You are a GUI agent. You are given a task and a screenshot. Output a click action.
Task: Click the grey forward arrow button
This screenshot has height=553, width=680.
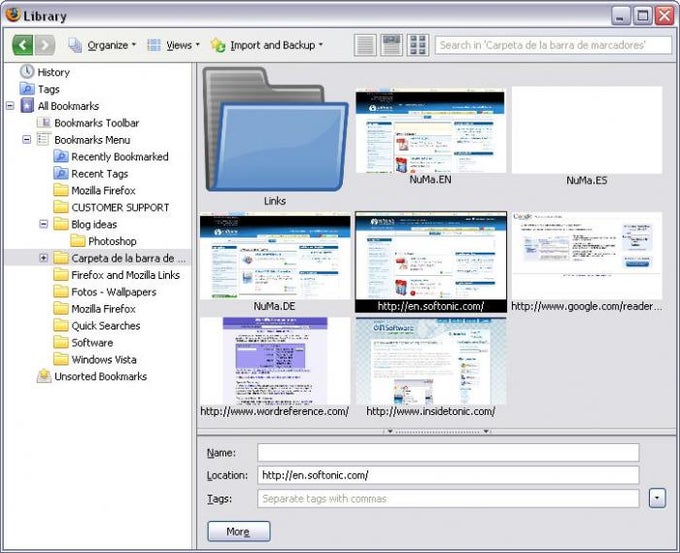[x=45, y=45]
